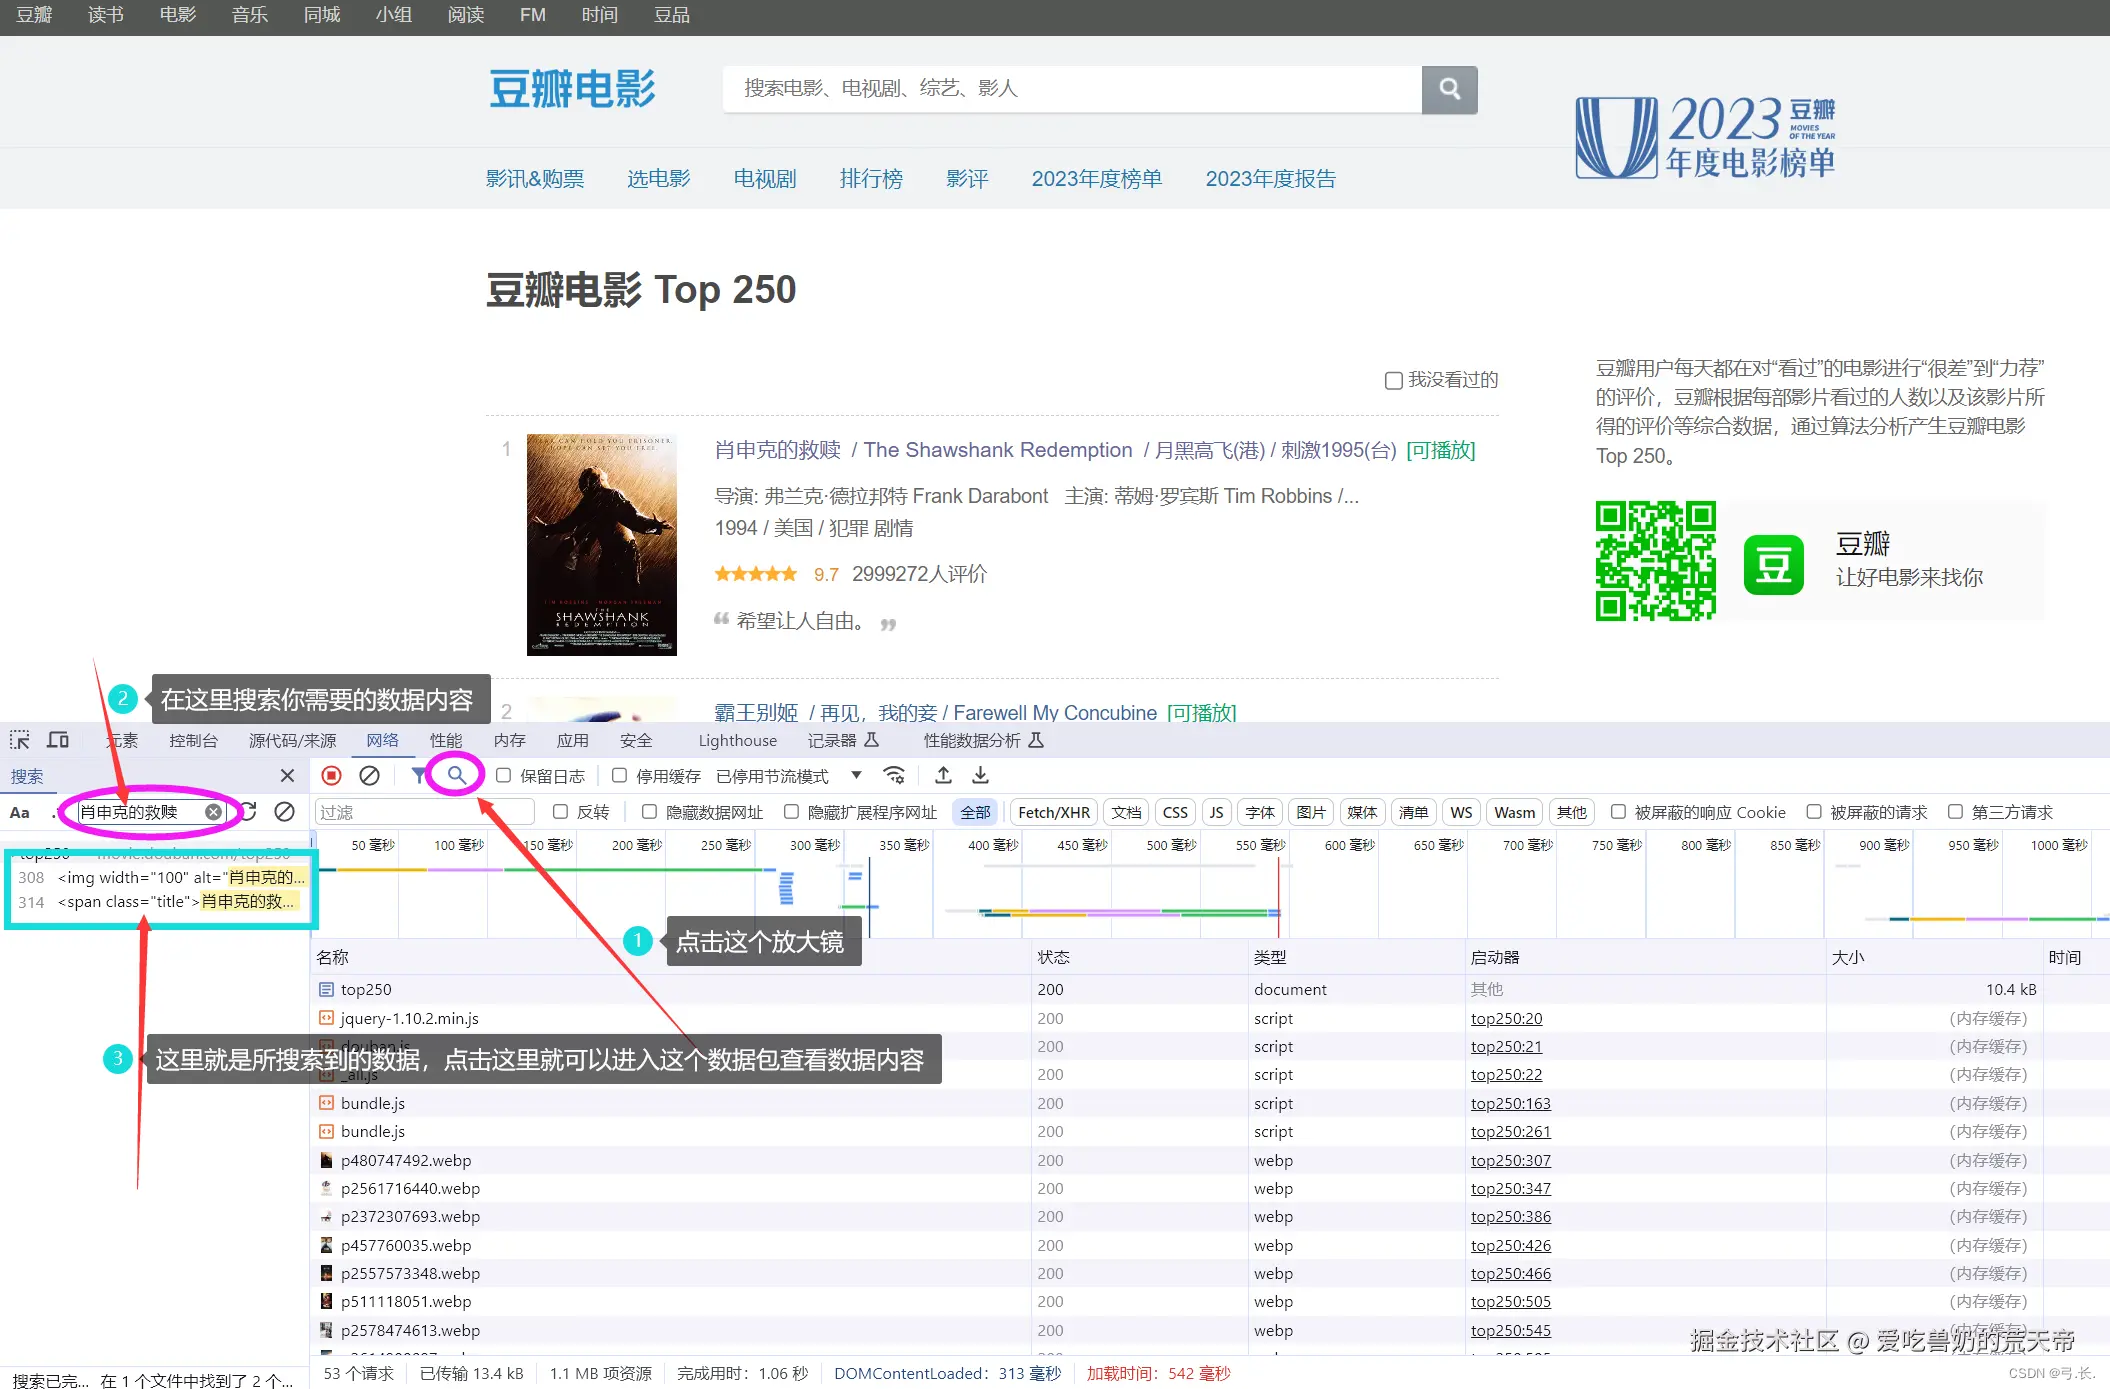Click the 肖申克的救赎 movie title link
This screenshot has width=2110, height=1389.
tap(777, 450)
